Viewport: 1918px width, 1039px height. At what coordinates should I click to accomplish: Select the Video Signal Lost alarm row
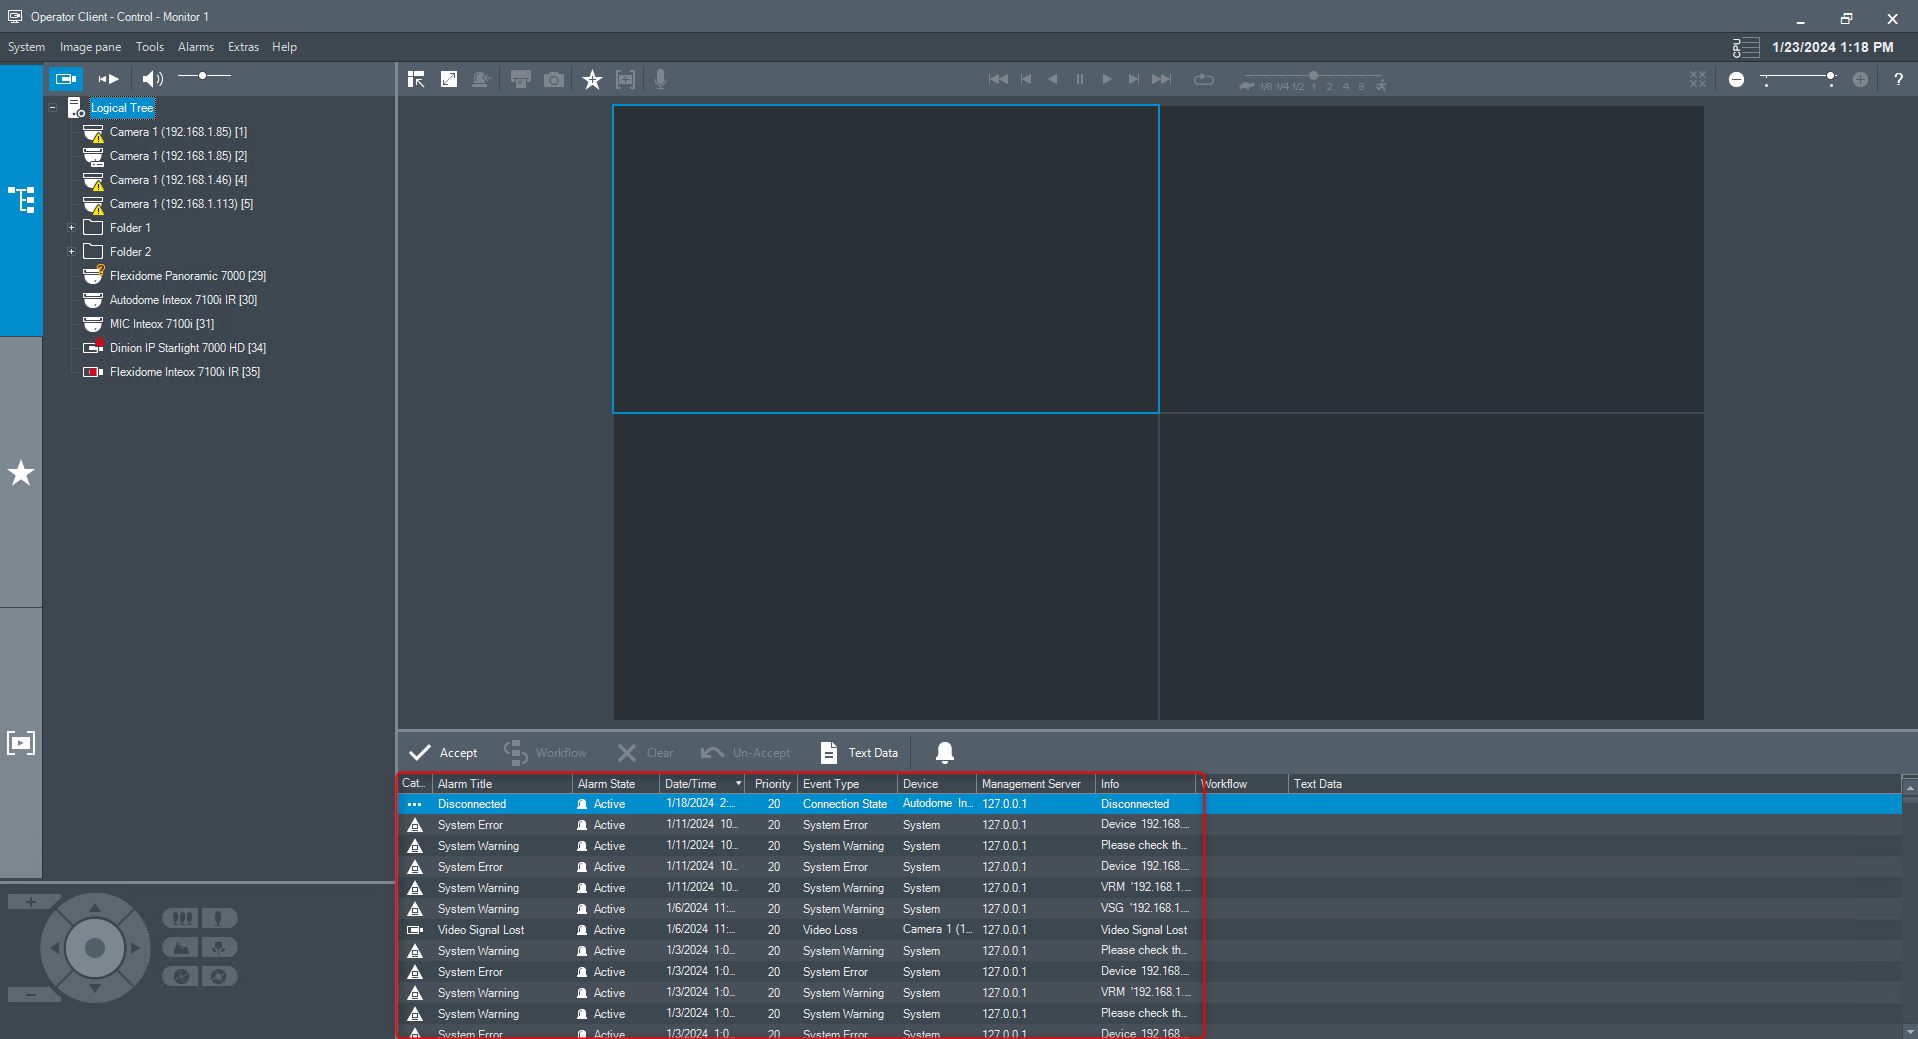pos(480,930)
